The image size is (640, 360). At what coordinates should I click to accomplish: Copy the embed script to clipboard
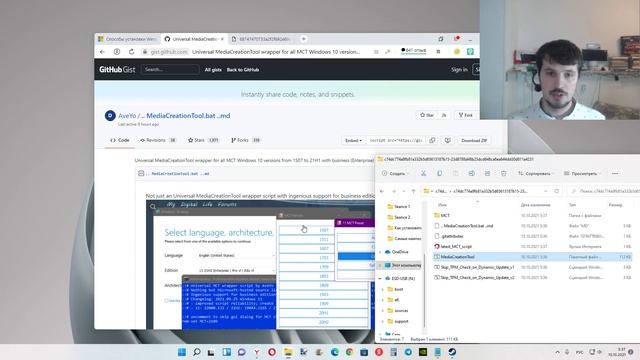tap(432, 140)
